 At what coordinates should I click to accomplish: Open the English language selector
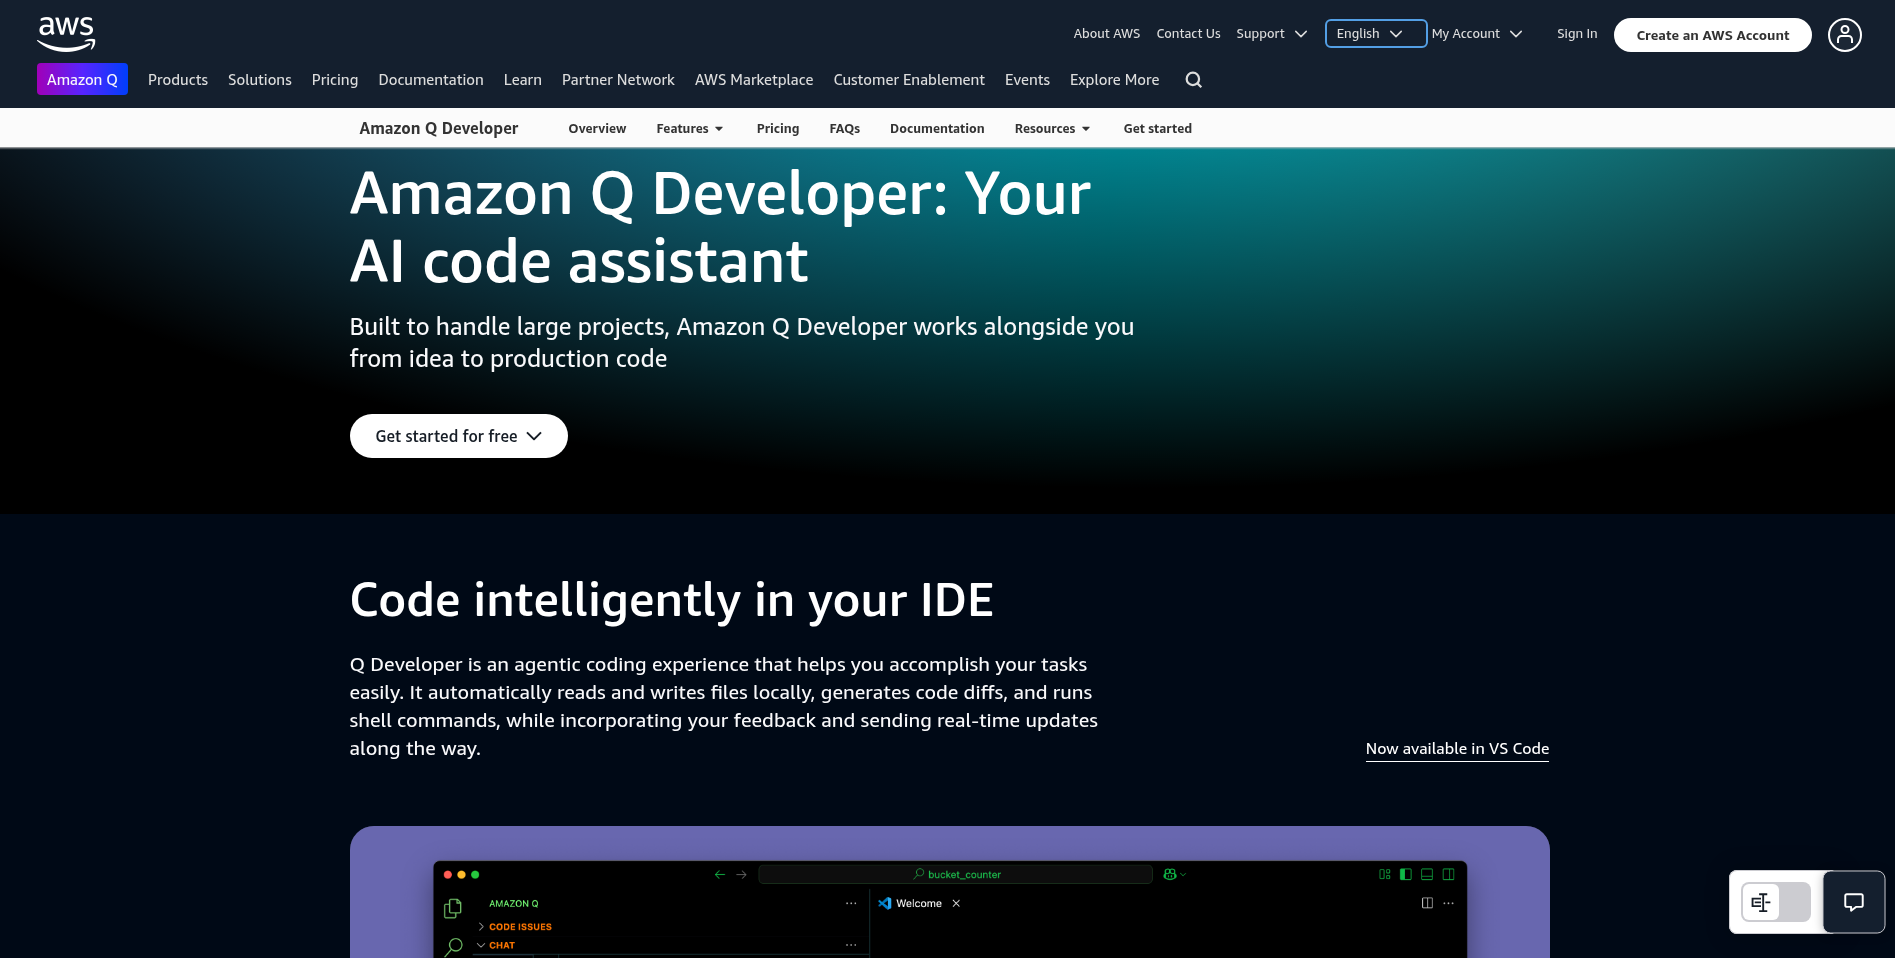(1374, 33)
